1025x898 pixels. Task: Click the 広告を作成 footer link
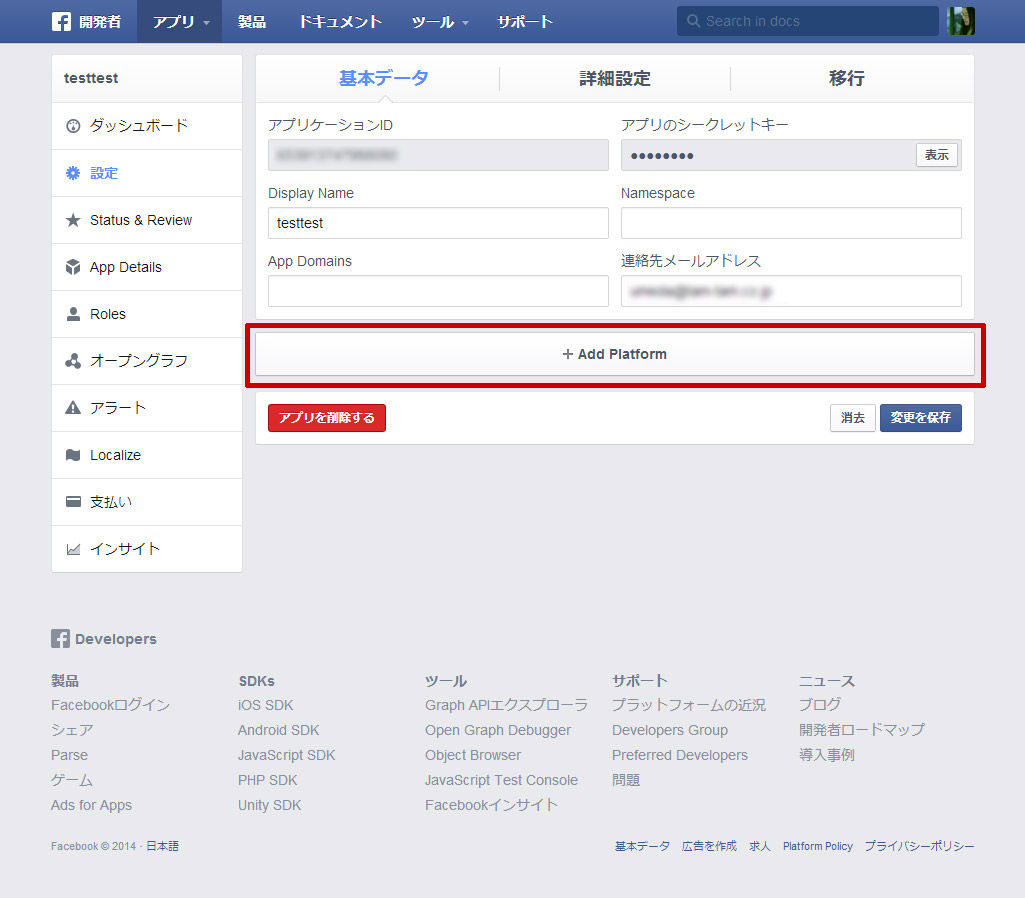[709, 846]
